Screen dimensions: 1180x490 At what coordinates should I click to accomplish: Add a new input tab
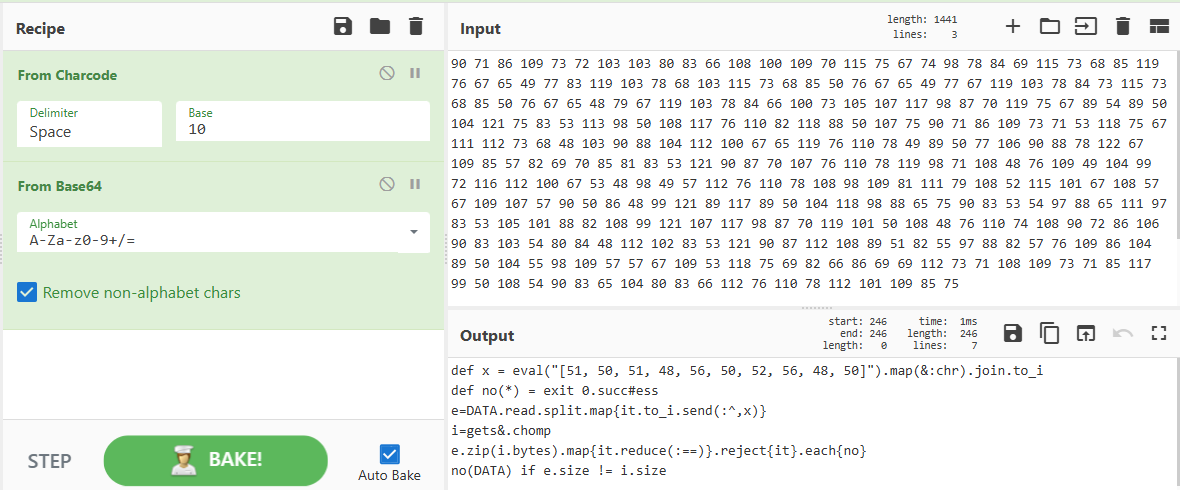coord(1013,27)
